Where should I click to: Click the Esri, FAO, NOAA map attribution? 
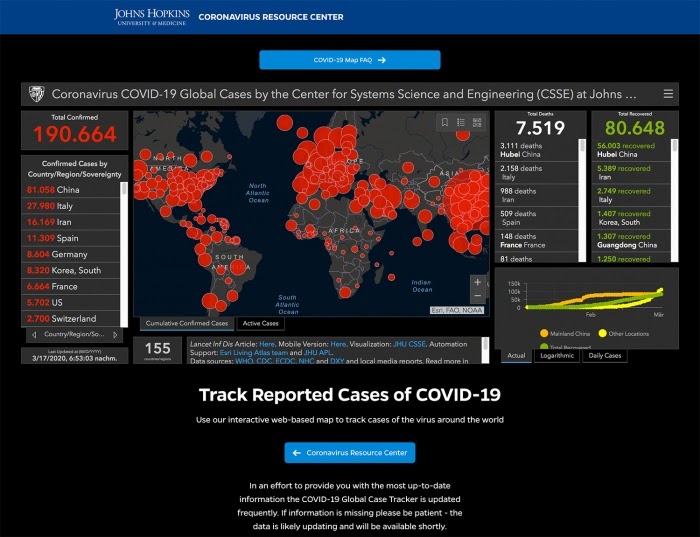[x=457, y=310]
